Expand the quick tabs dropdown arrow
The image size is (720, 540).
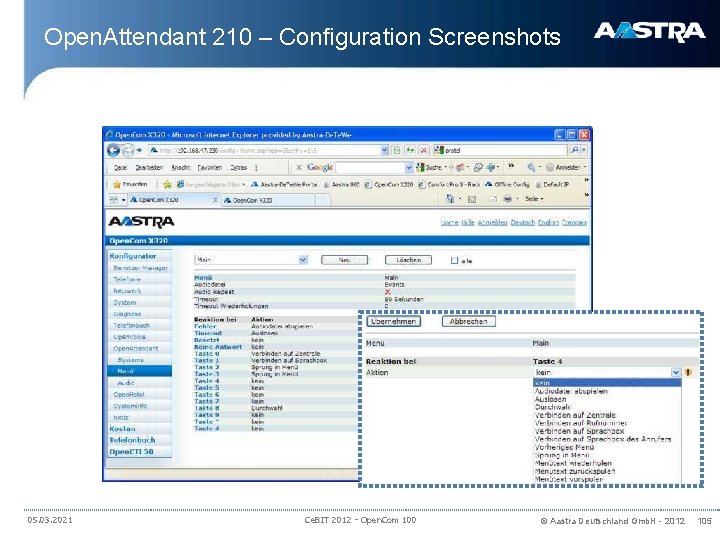coord(123,200)
